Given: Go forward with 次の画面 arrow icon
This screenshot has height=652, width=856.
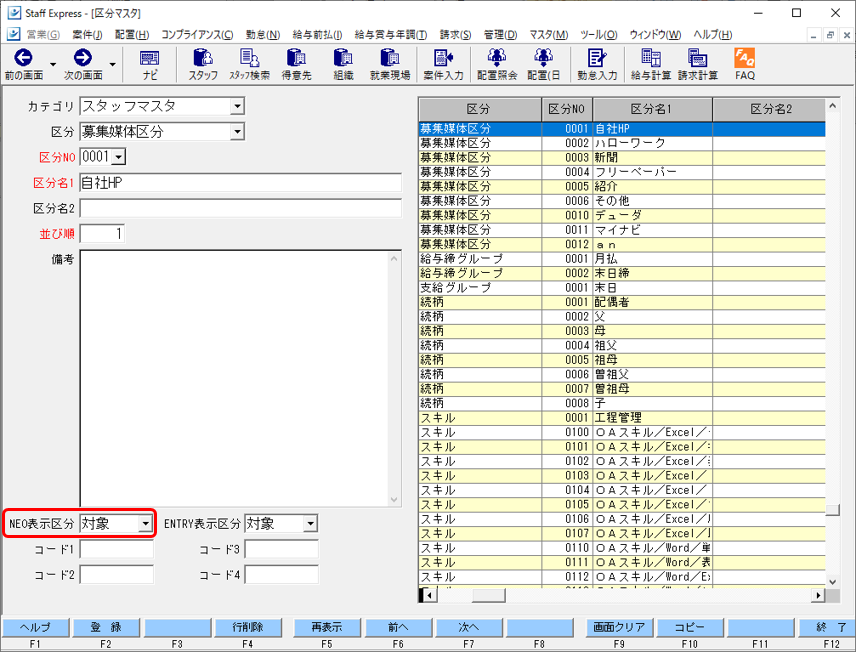Looking at the screenshot, I should pos(82,57).
